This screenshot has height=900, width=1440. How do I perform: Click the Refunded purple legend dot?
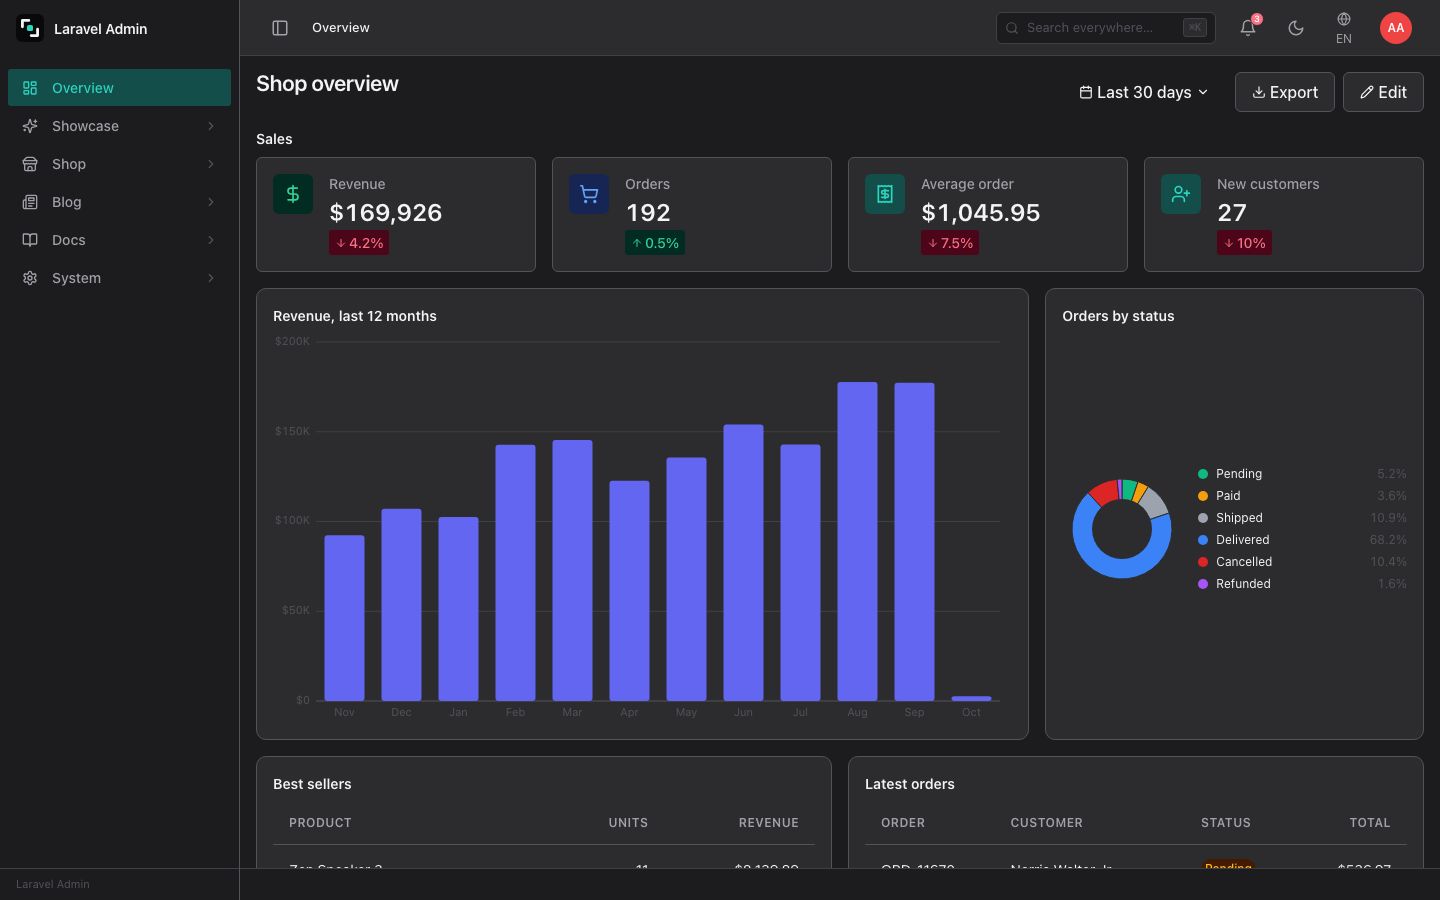click(1203, 584)
